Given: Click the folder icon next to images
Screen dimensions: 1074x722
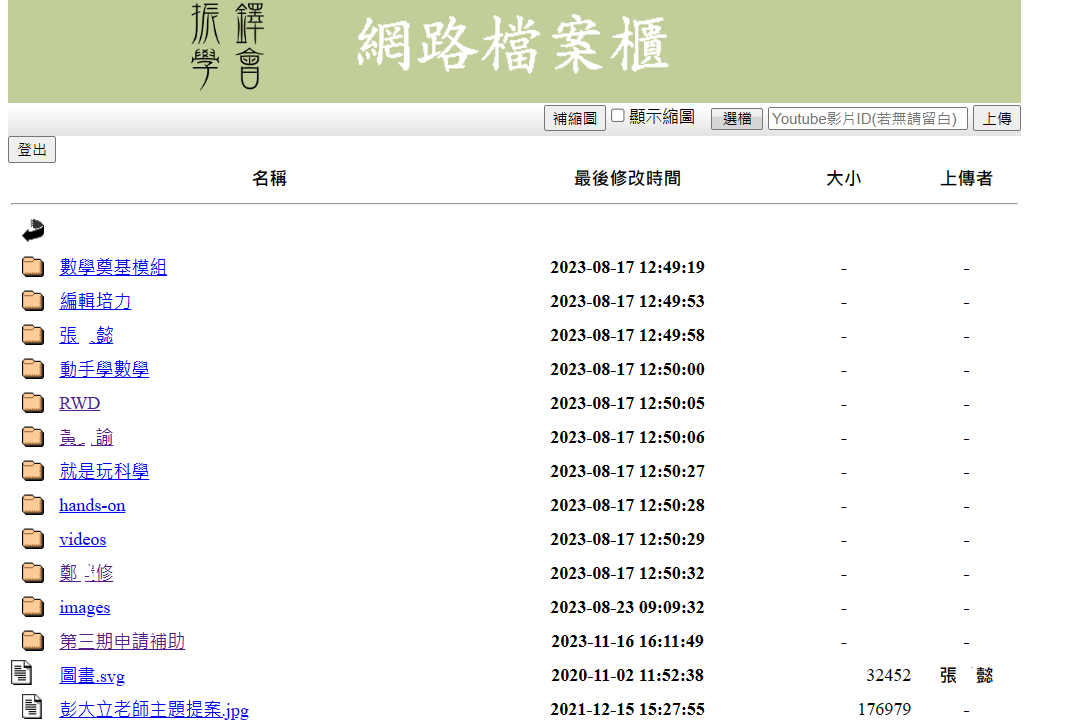Looking at the screenshot, I should click(x=33, y=607).
